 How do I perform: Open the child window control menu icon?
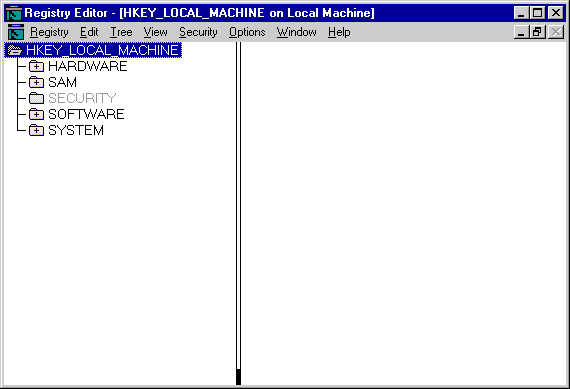(x=16, y=32)
